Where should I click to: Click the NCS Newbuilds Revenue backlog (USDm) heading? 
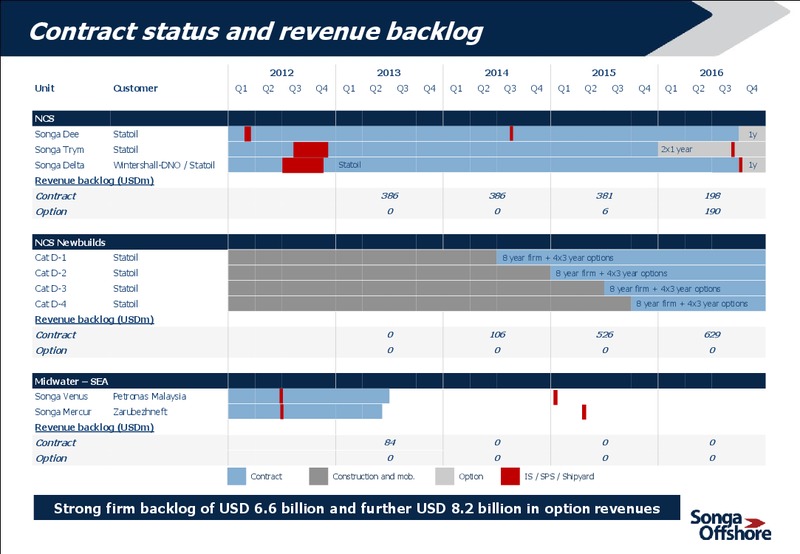coord(94,319)
